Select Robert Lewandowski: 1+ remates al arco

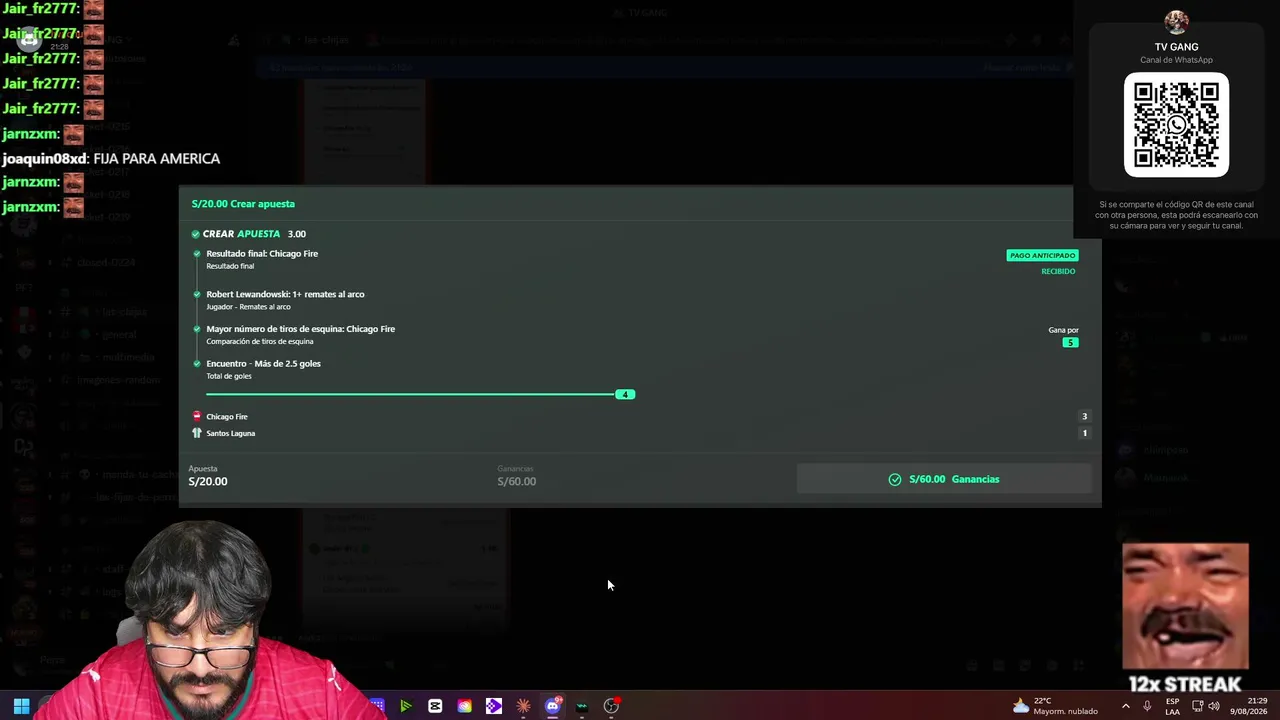click(285, 294)
